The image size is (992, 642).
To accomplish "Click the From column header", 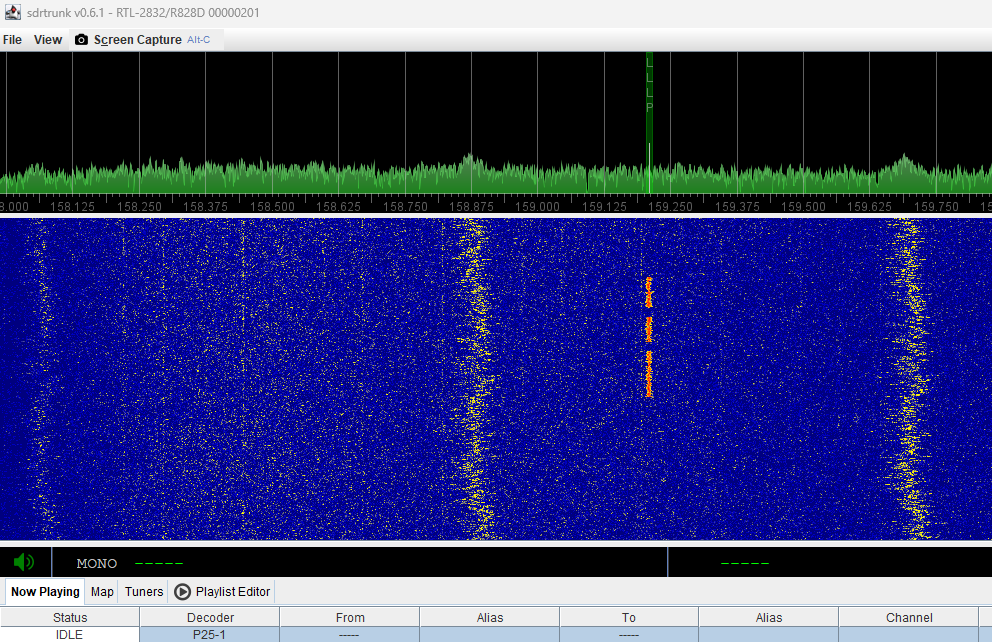I will 350,617.
